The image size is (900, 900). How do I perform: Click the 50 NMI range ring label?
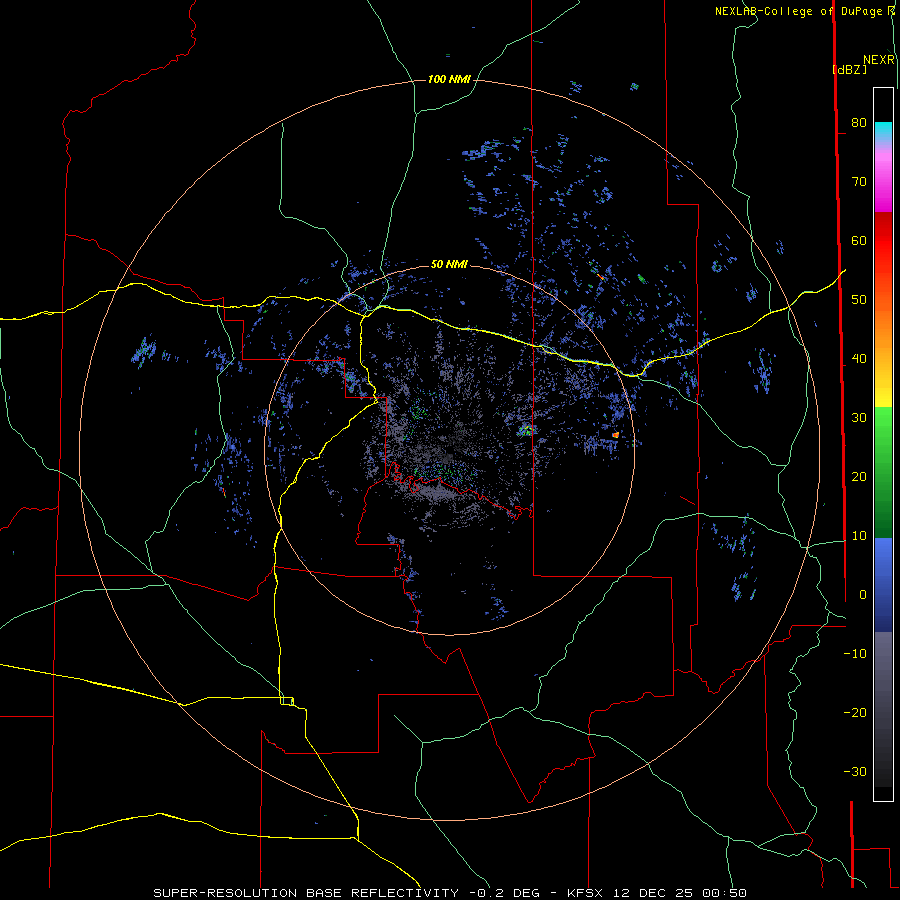click(x=449, y=264)
